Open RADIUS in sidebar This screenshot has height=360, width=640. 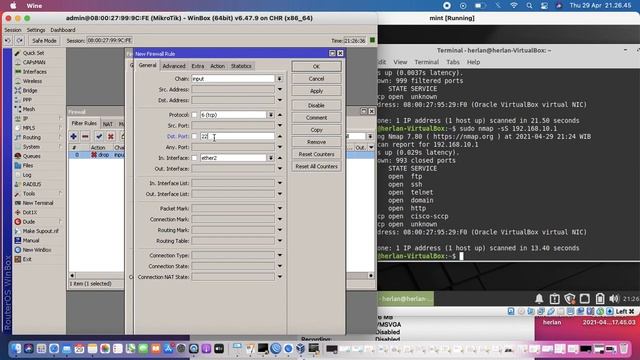32,184
